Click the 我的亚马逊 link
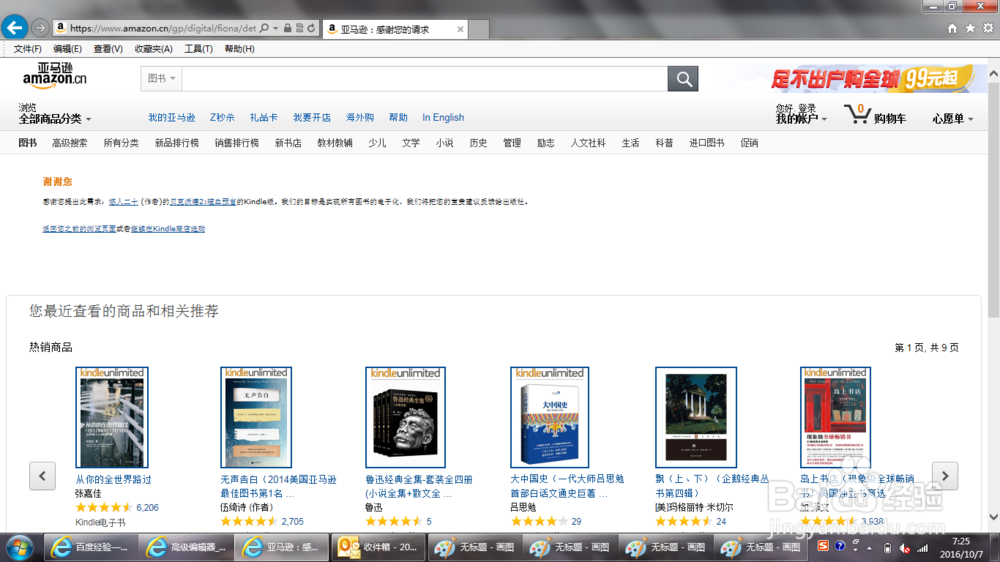 click(172, 117)
